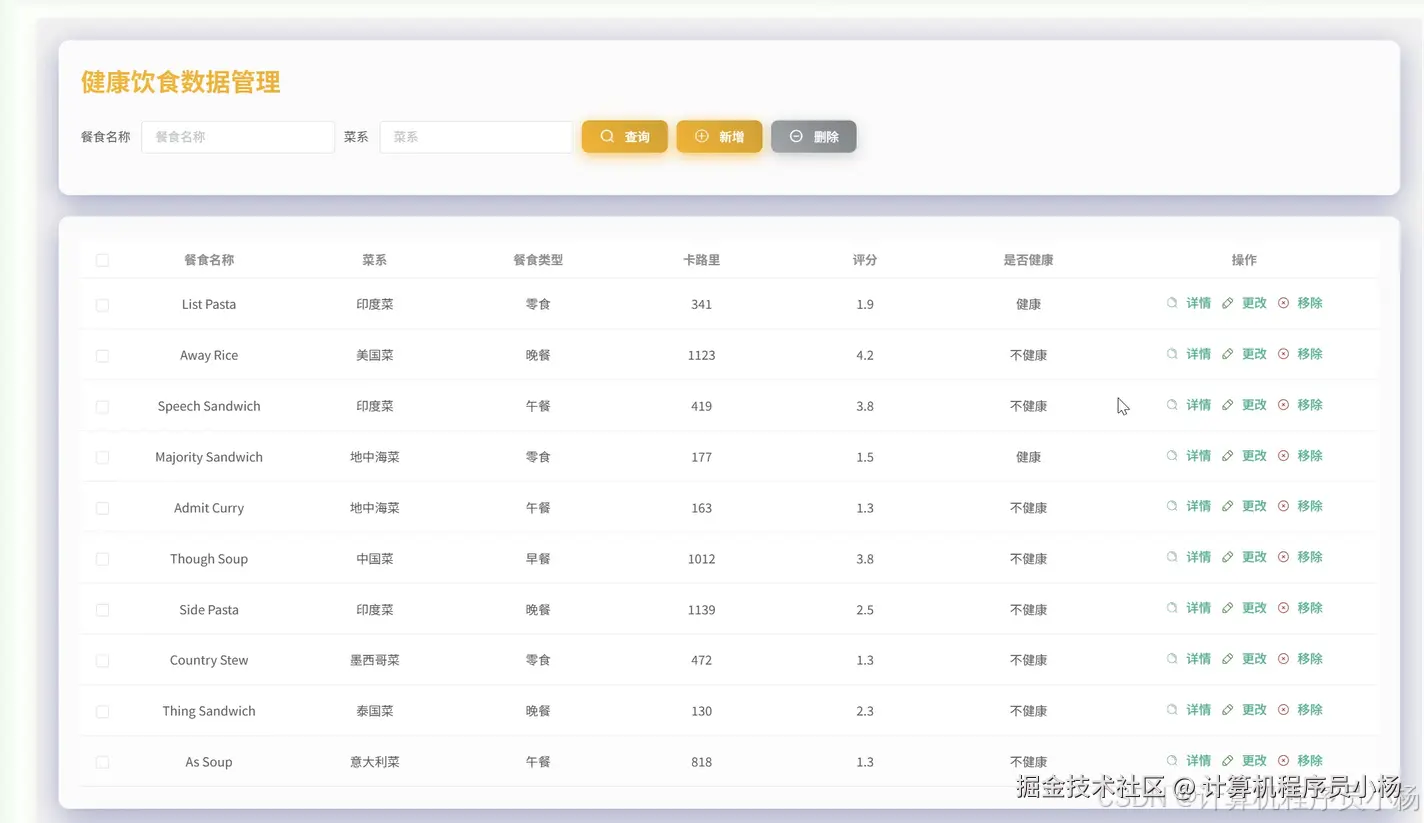Click the detail magnifier icon on As Soup row
The height and width of the screenshot is (823, 1424).
pos(1174,759)
